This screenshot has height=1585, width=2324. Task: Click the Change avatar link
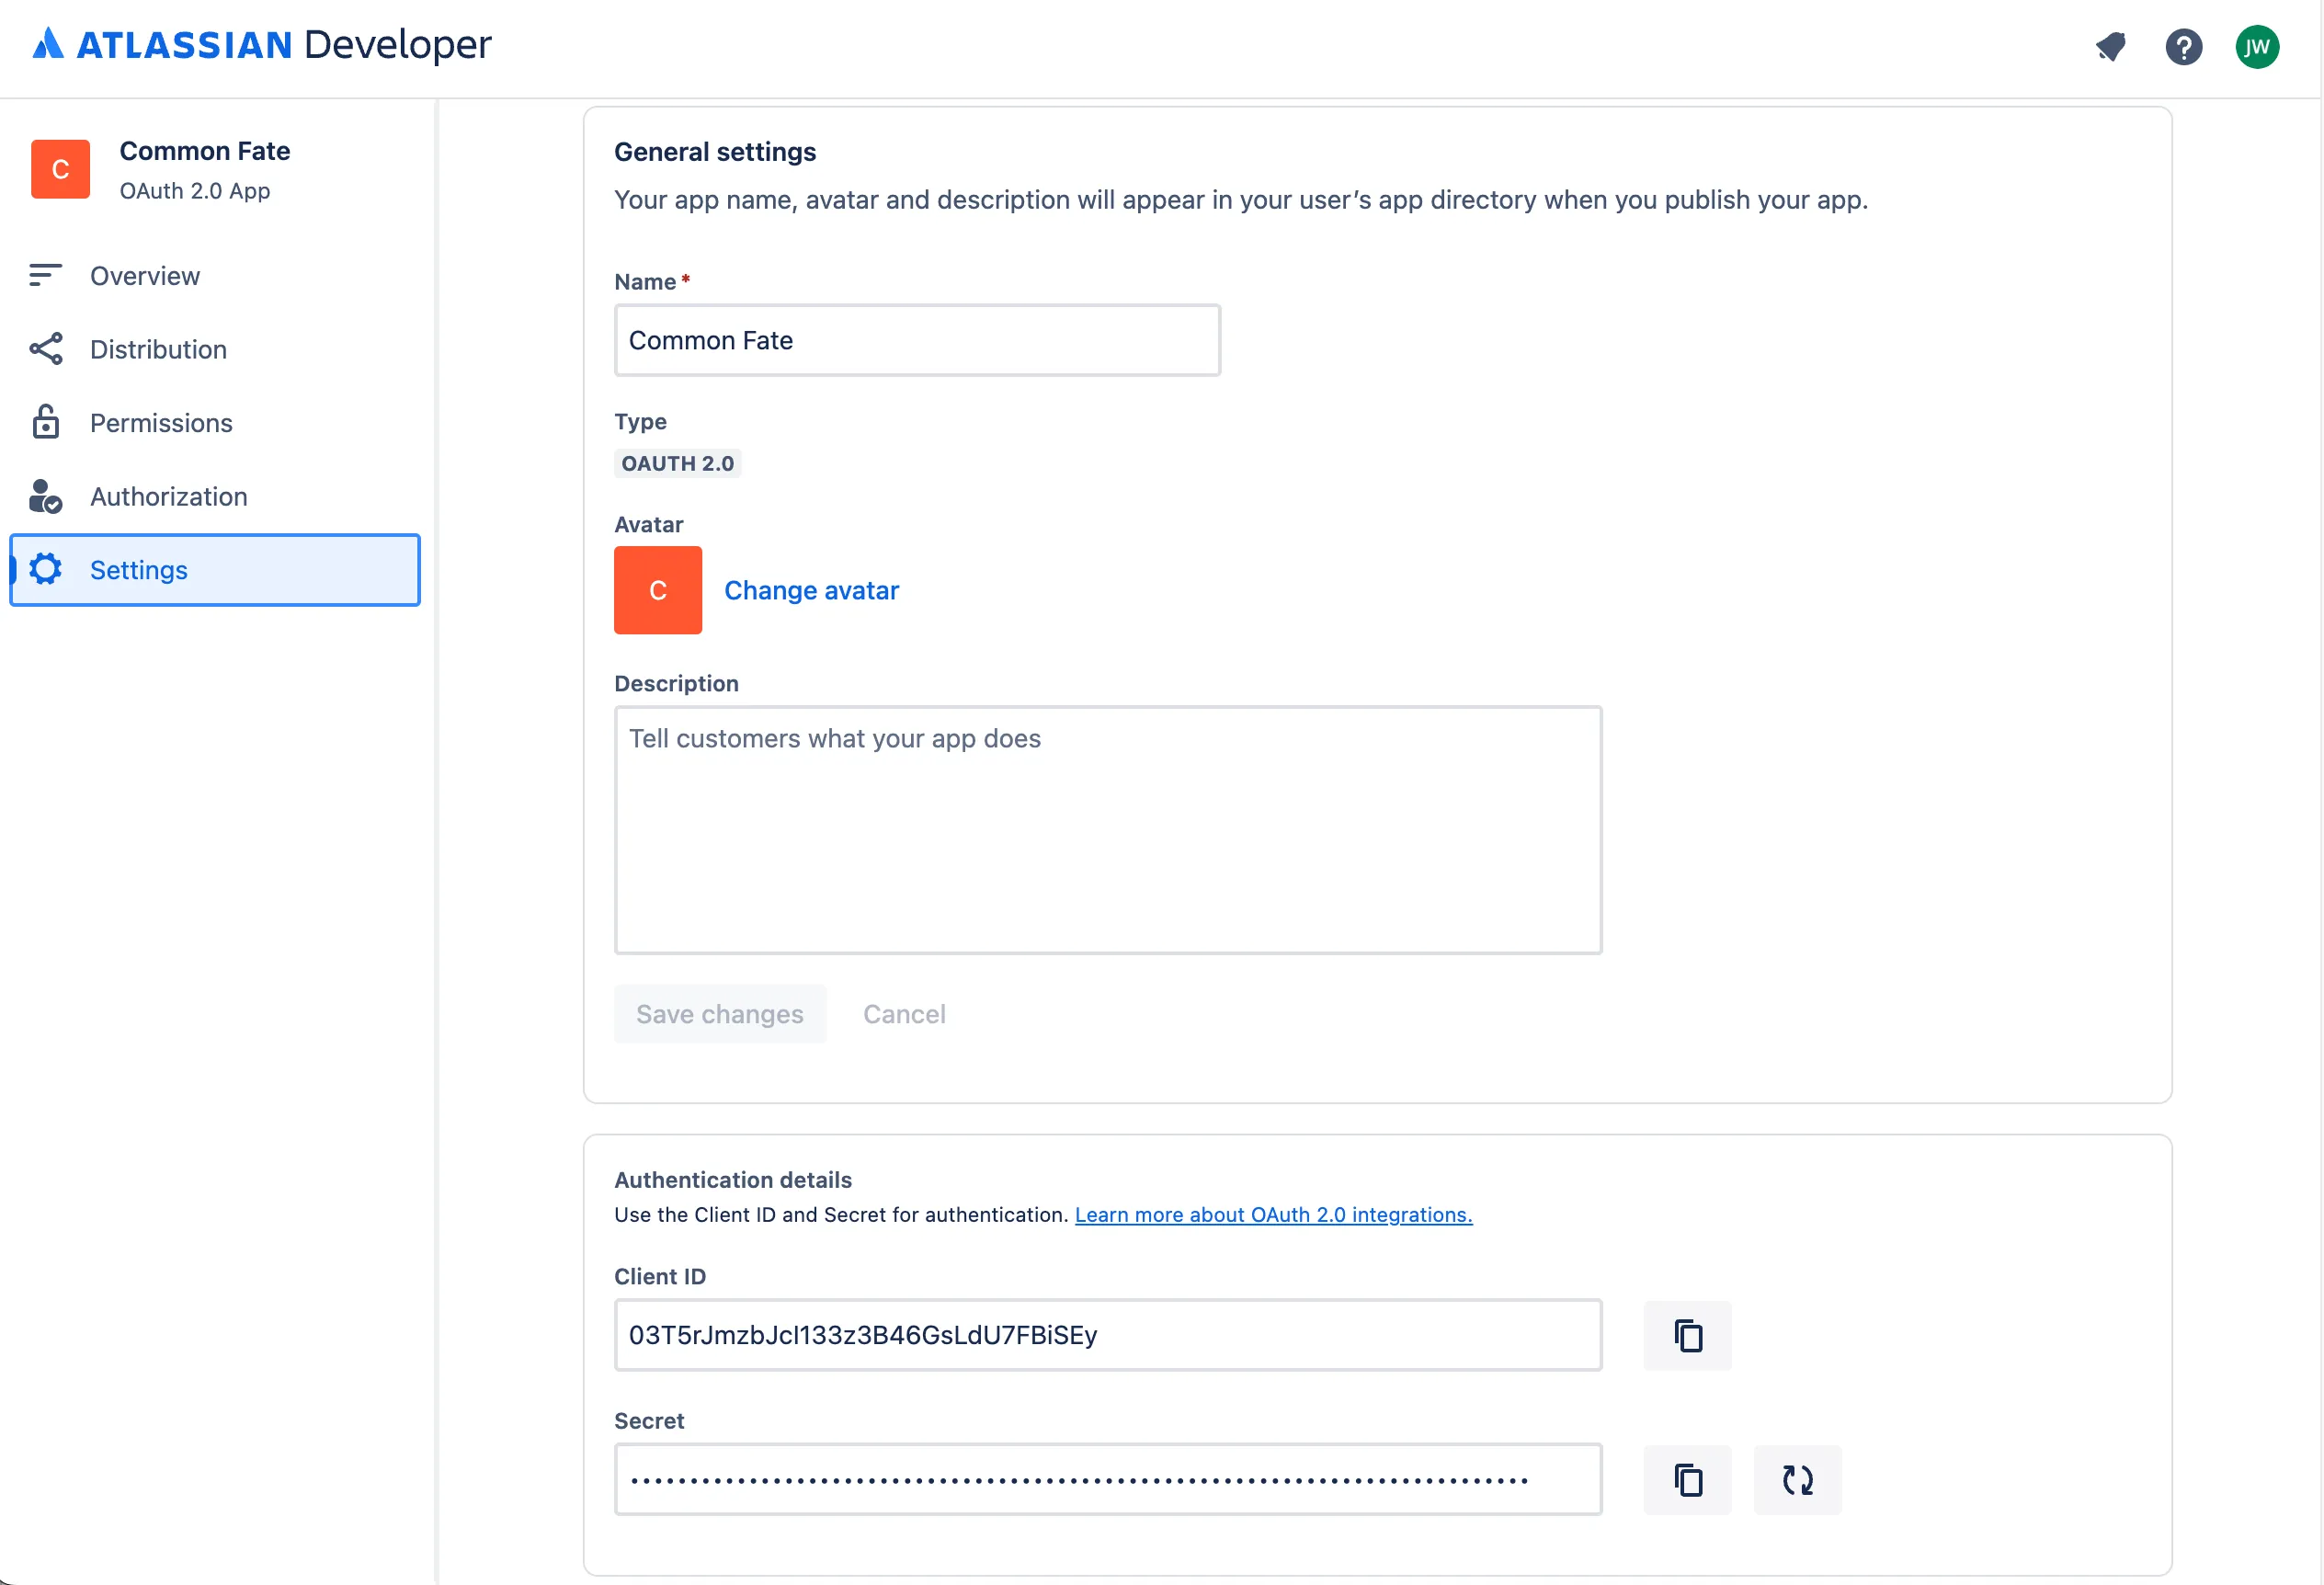tap(811, 590)
